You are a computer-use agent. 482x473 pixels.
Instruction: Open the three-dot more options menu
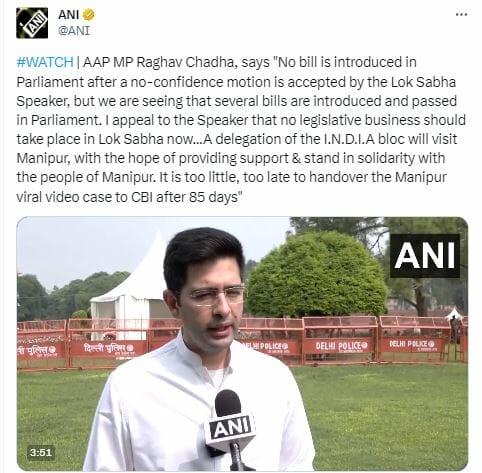[461, 15]
